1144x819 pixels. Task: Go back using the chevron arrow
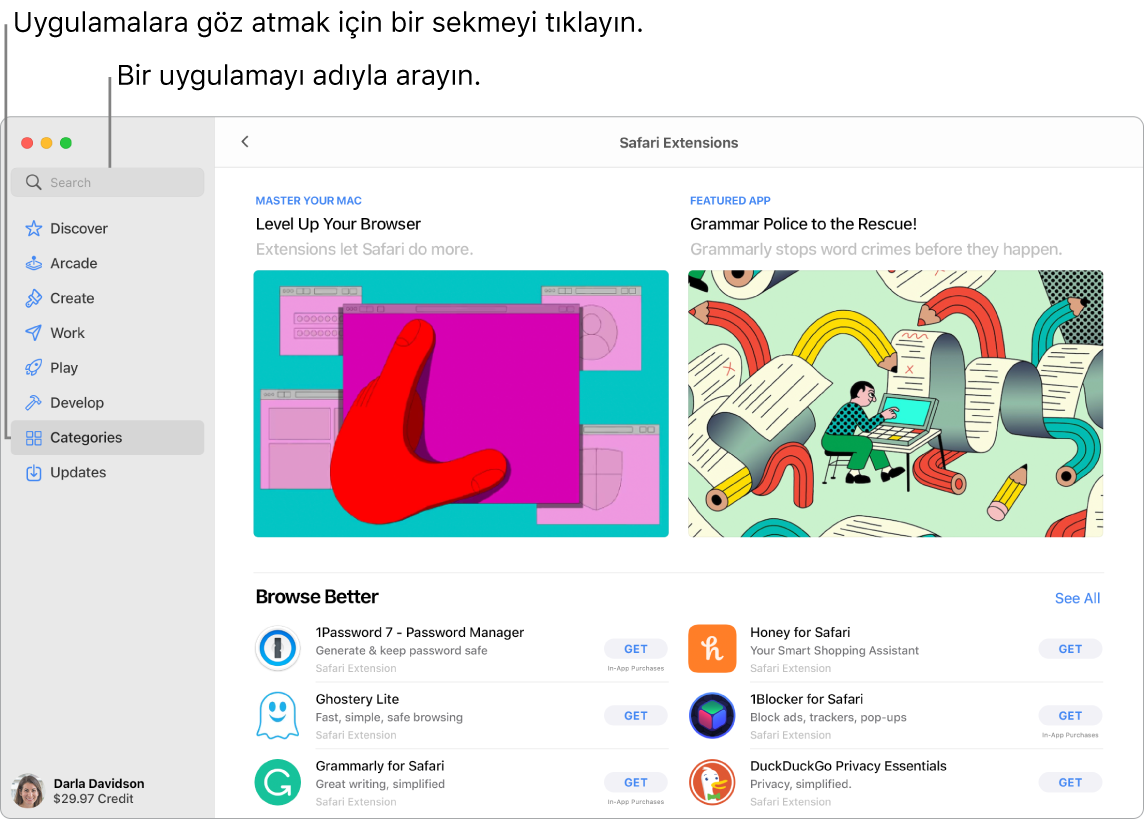pos(245,141)
